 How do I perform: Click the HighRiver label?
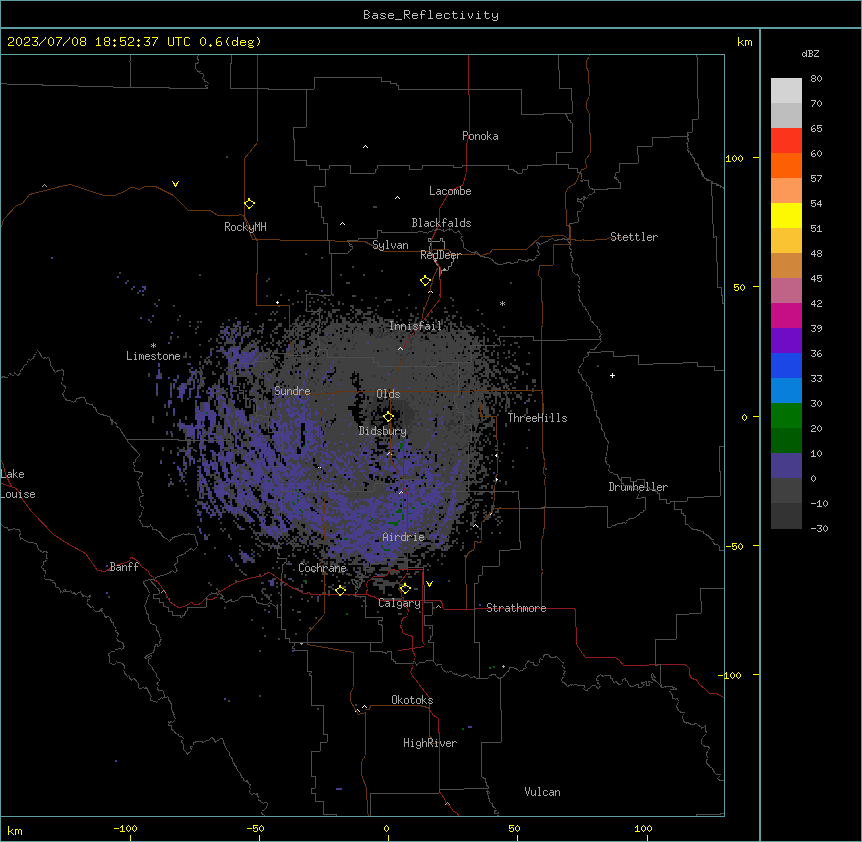430,743
